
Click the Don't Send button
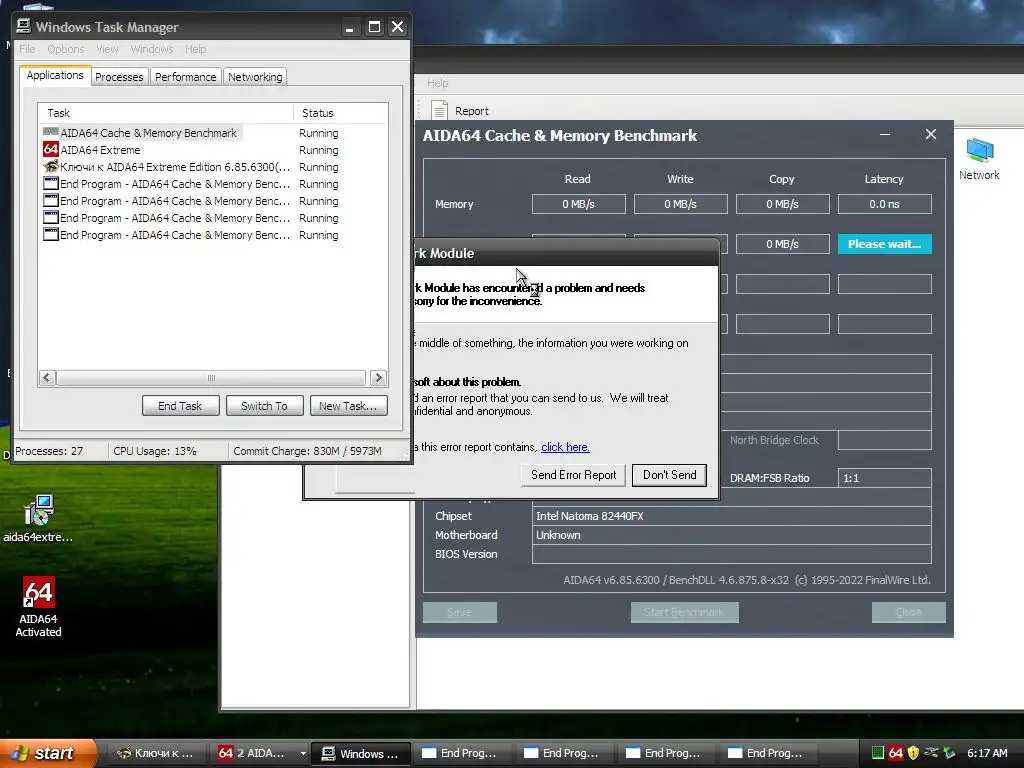click(669, 475)
